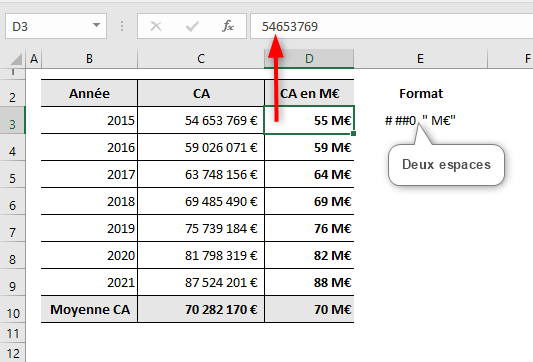
Task: Click the CA en M€ header cell
Action: pos(309,93)
